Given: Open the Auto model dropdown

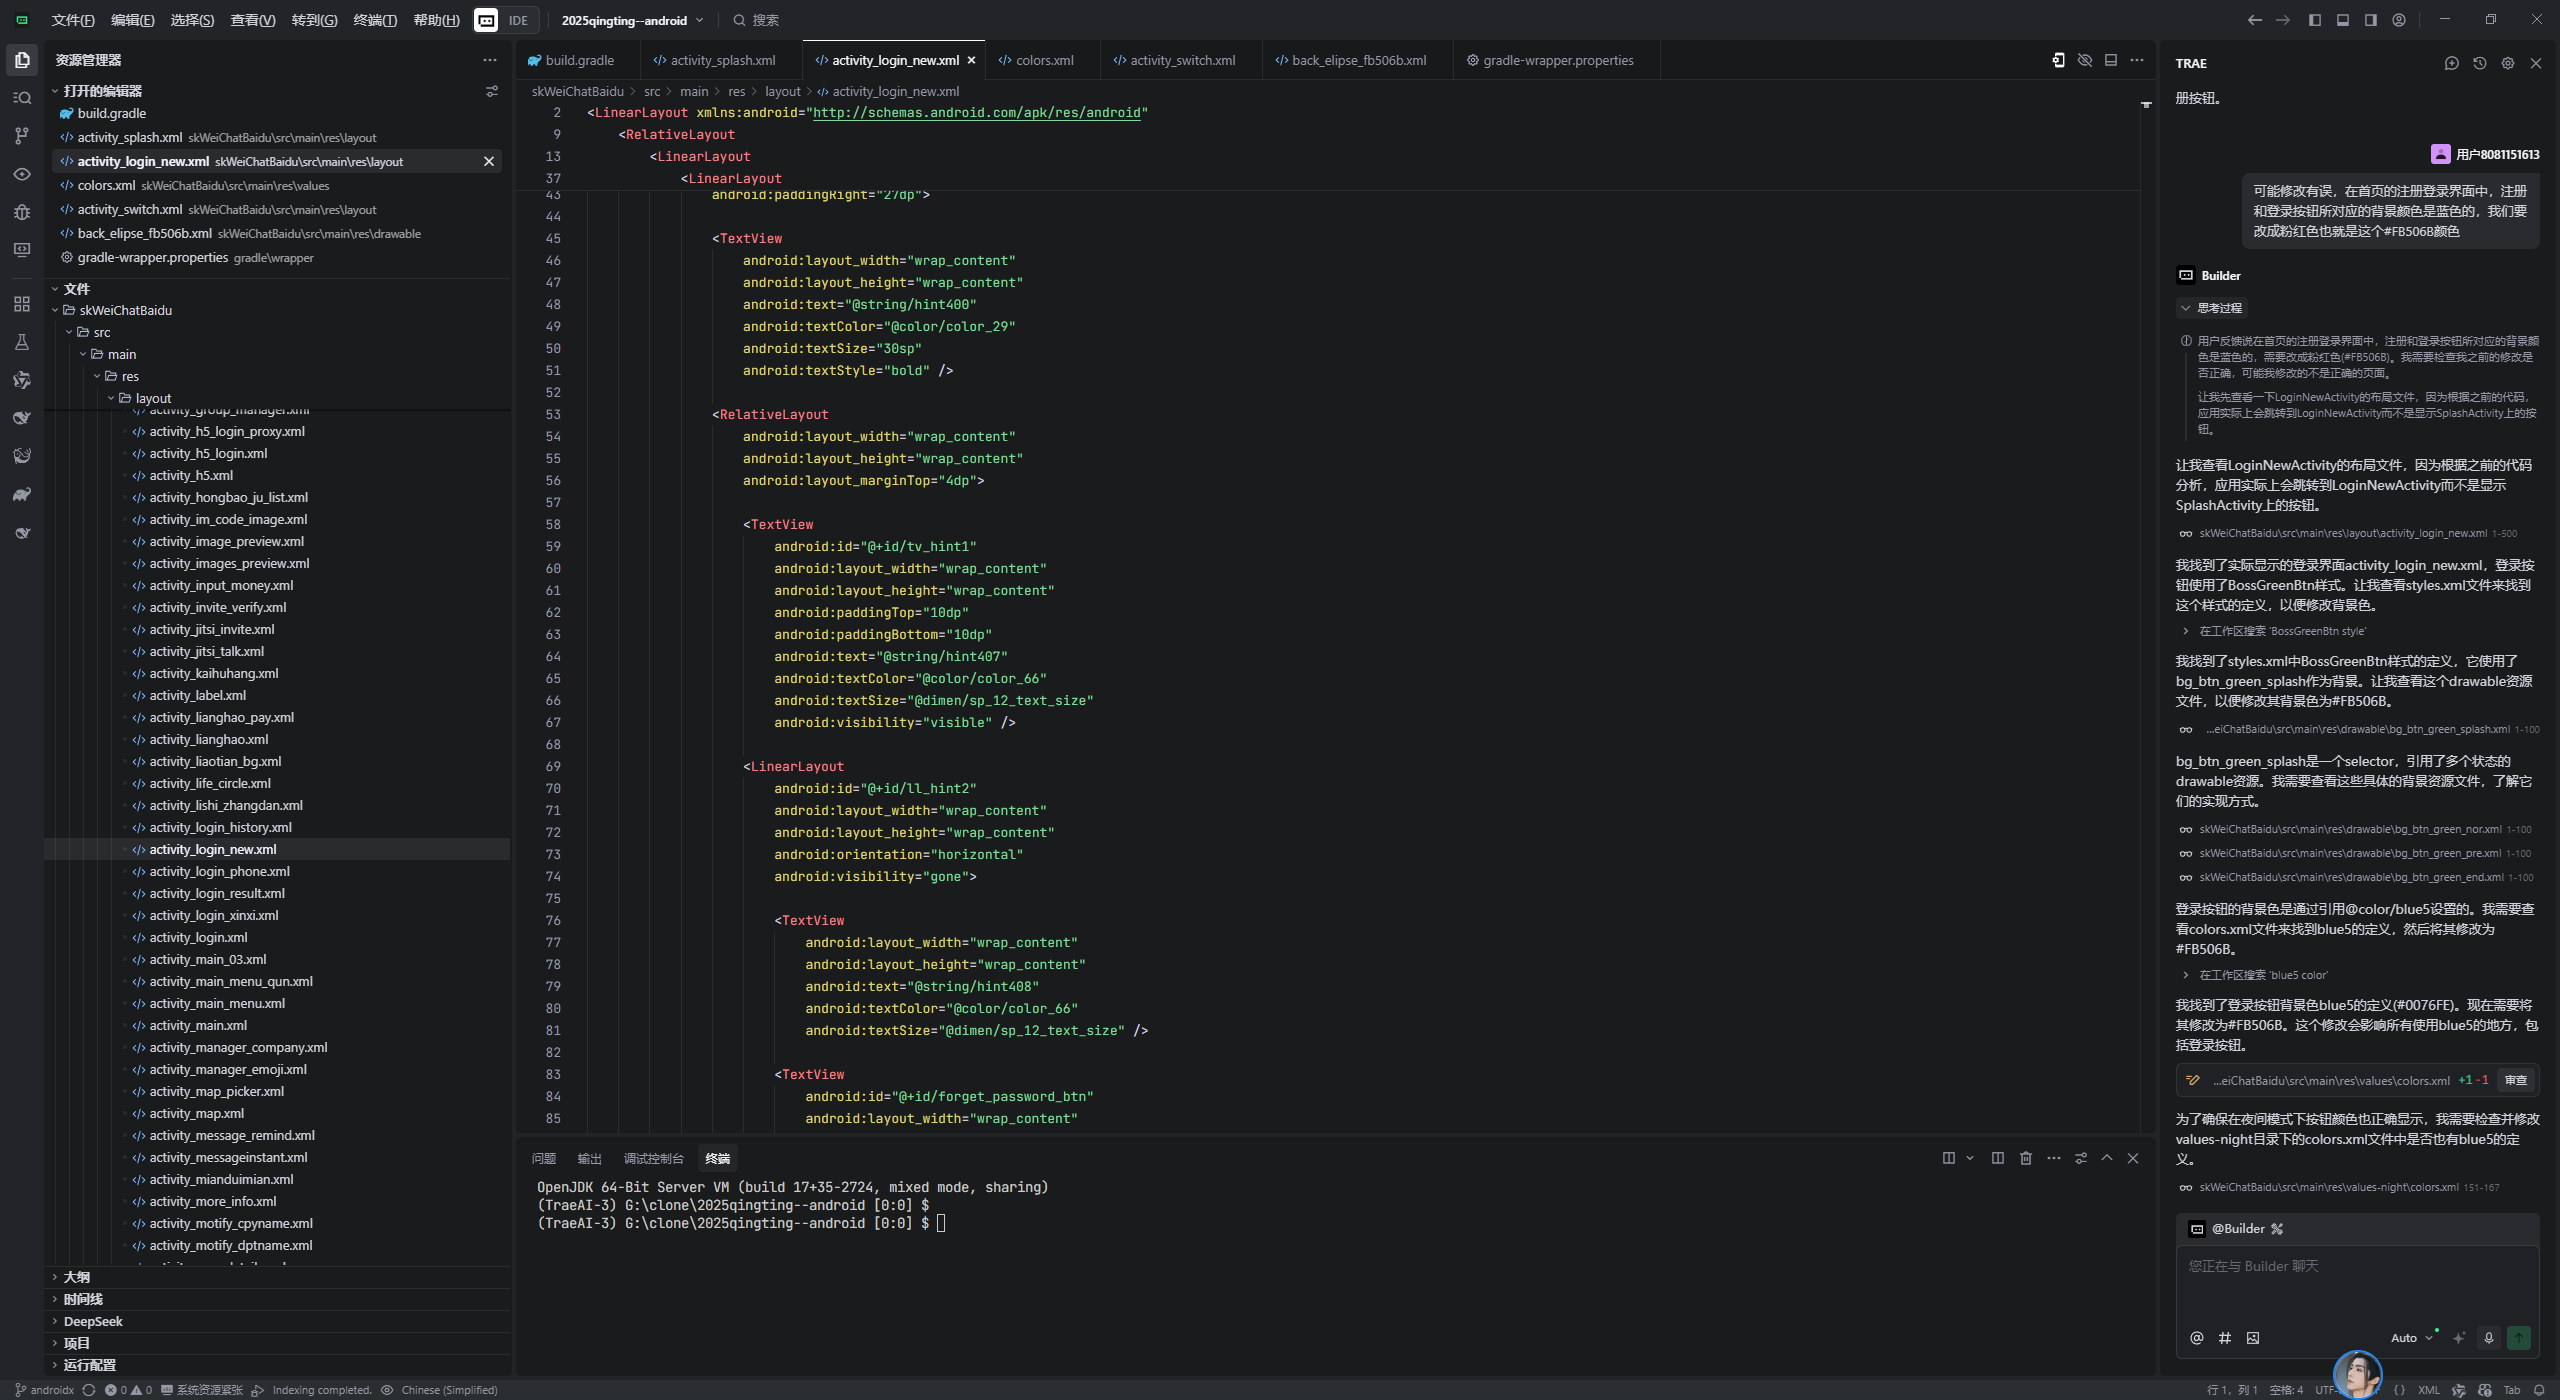Looking at the screenshot, I should click(2411, 1338).
